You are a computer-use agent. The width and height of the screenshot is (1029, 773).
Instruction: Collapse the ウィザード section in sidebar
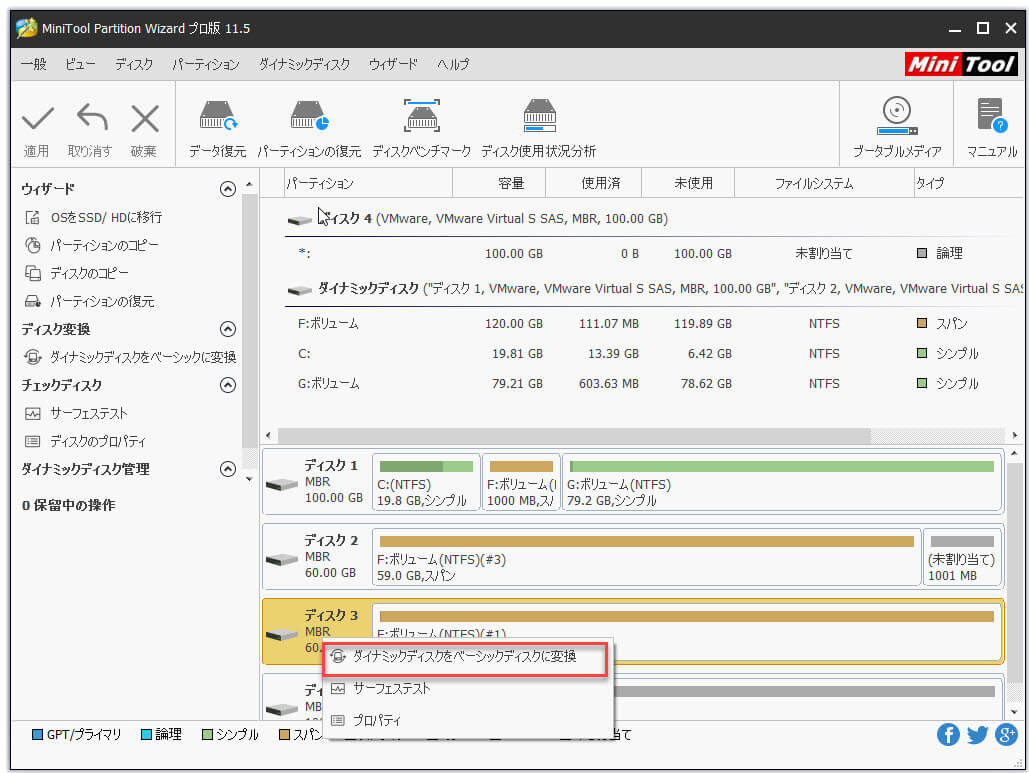click(x=228, y=189)
